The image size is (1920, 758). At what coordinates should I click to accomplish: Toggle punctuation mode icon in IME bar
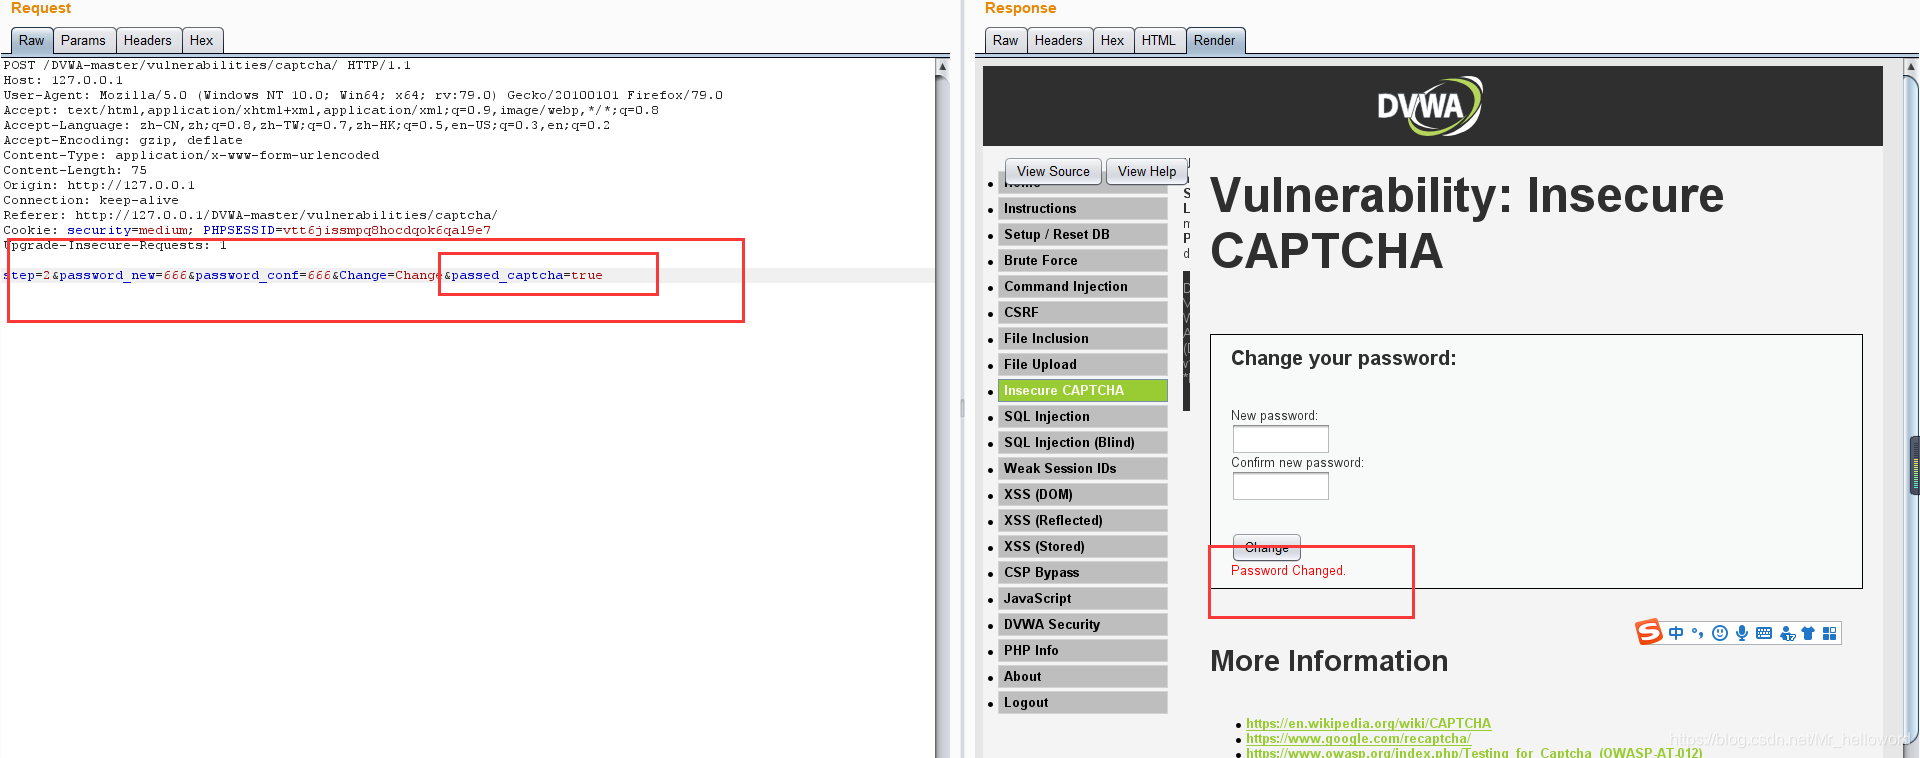point(1697,633)
